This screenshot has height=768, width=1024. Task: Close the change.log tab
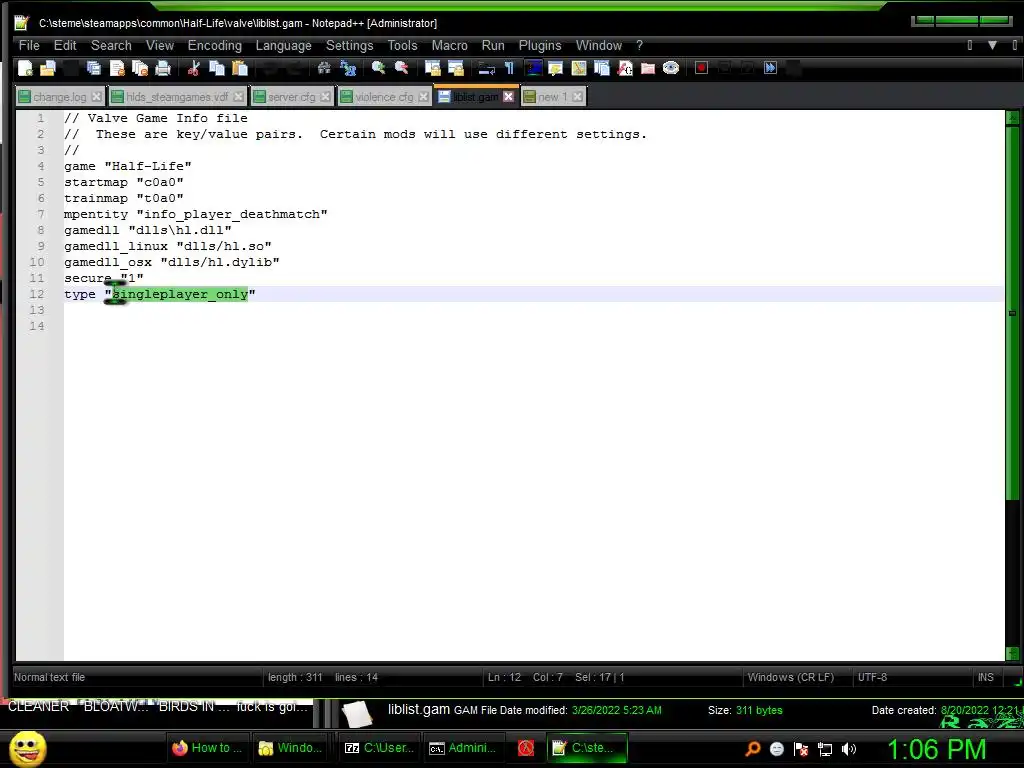97,97
